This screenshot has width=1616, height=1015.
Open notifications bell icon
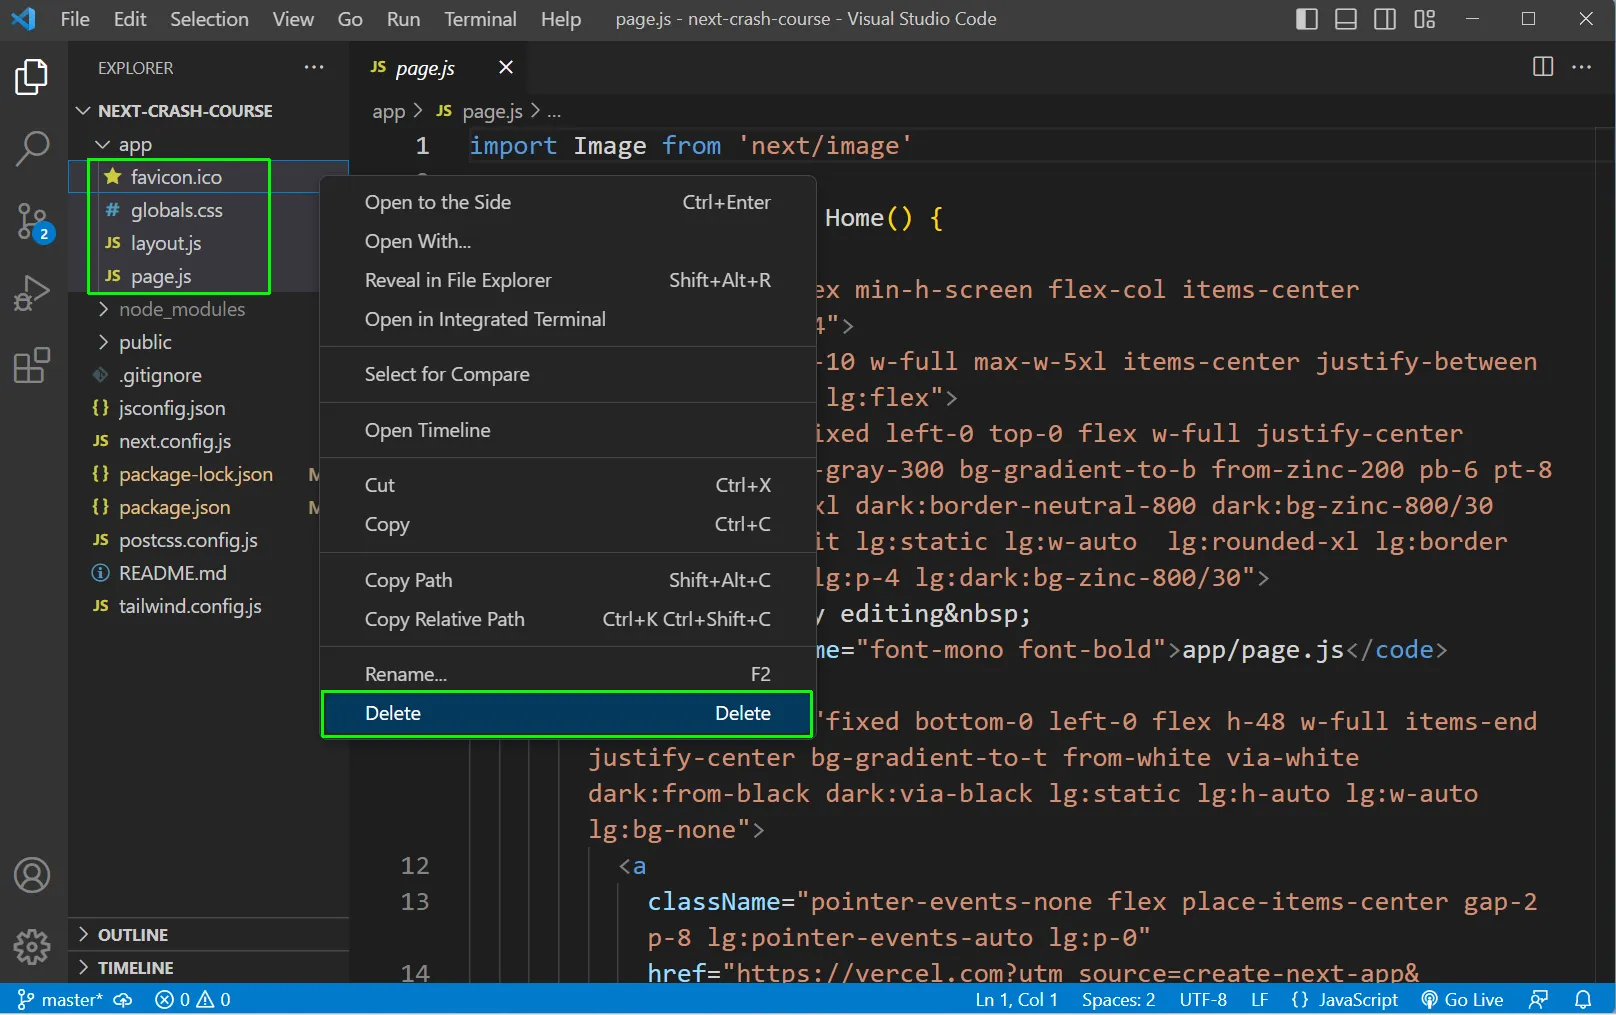click(1583, 999)
